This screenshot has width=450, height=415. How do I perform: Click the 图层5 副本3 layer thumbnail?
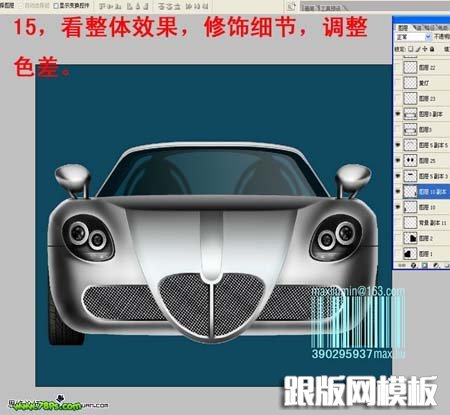[410, 176]
